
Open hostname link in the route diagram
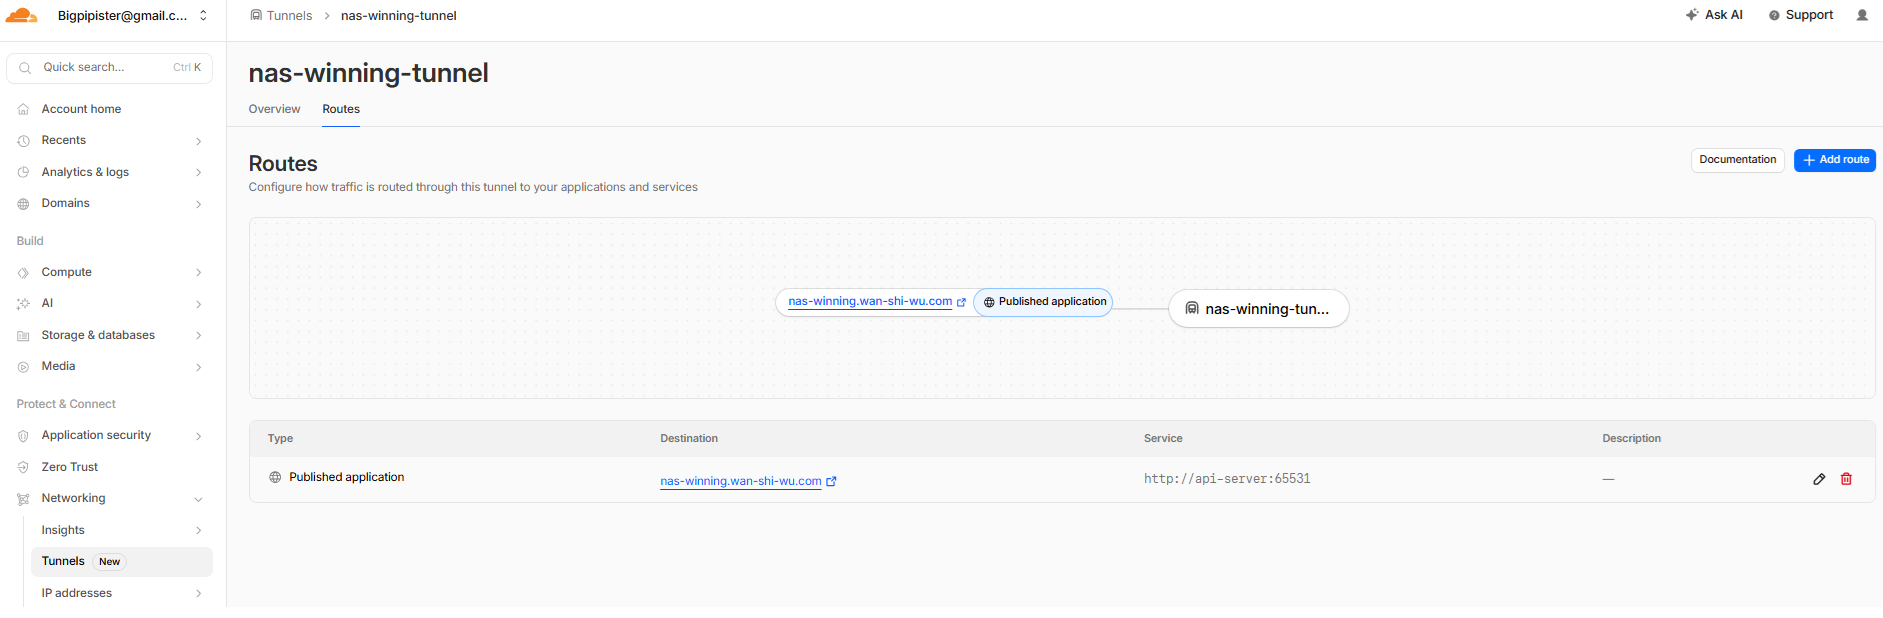[x=869, y=301]
